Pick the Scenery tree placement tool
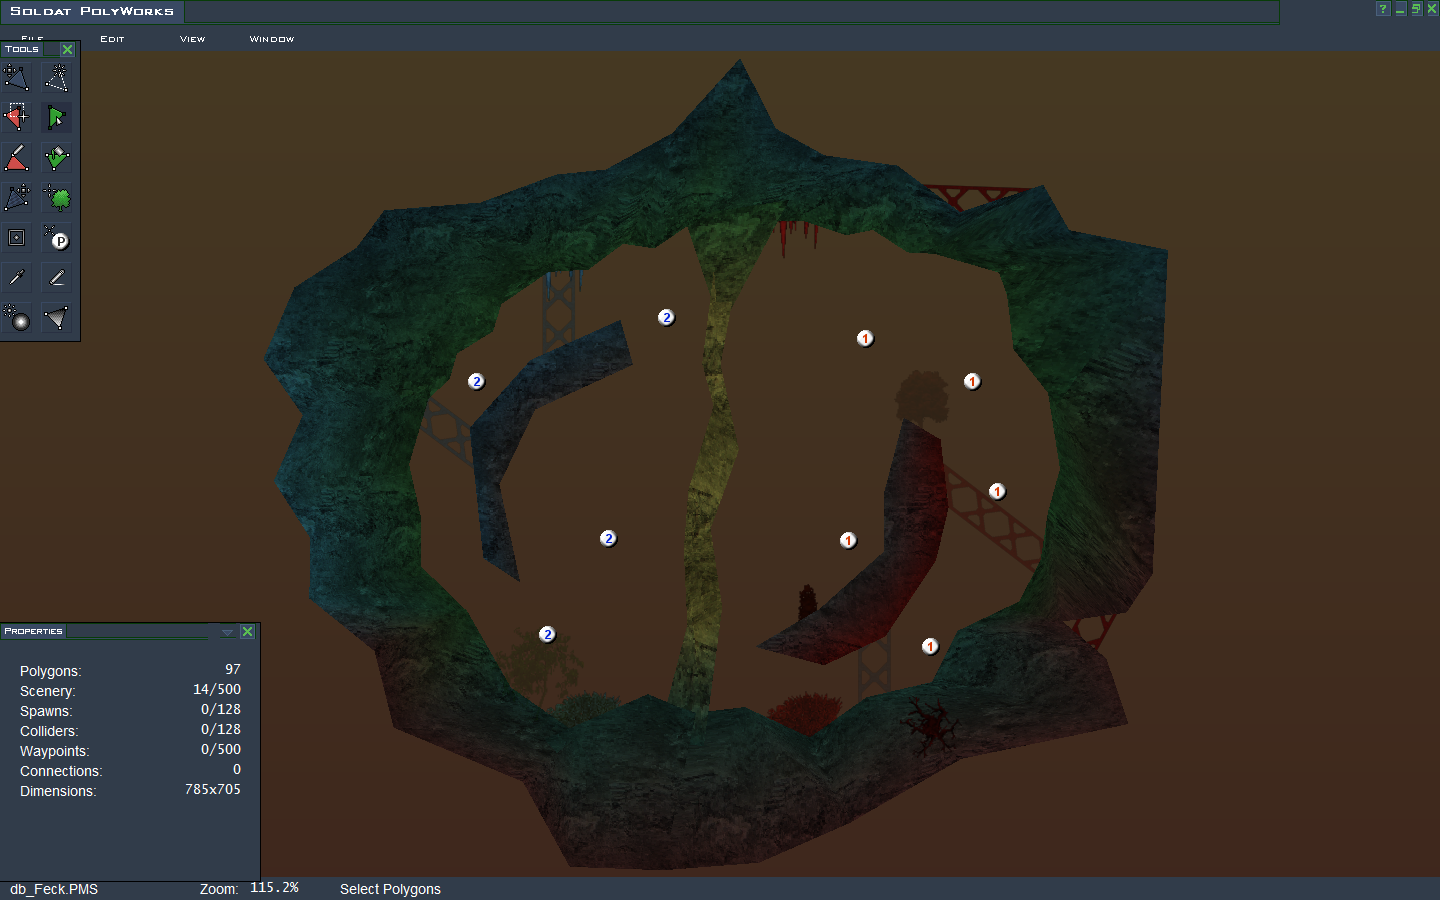The height and width of the screenshot is (900, 1440). tap(57, 198)
